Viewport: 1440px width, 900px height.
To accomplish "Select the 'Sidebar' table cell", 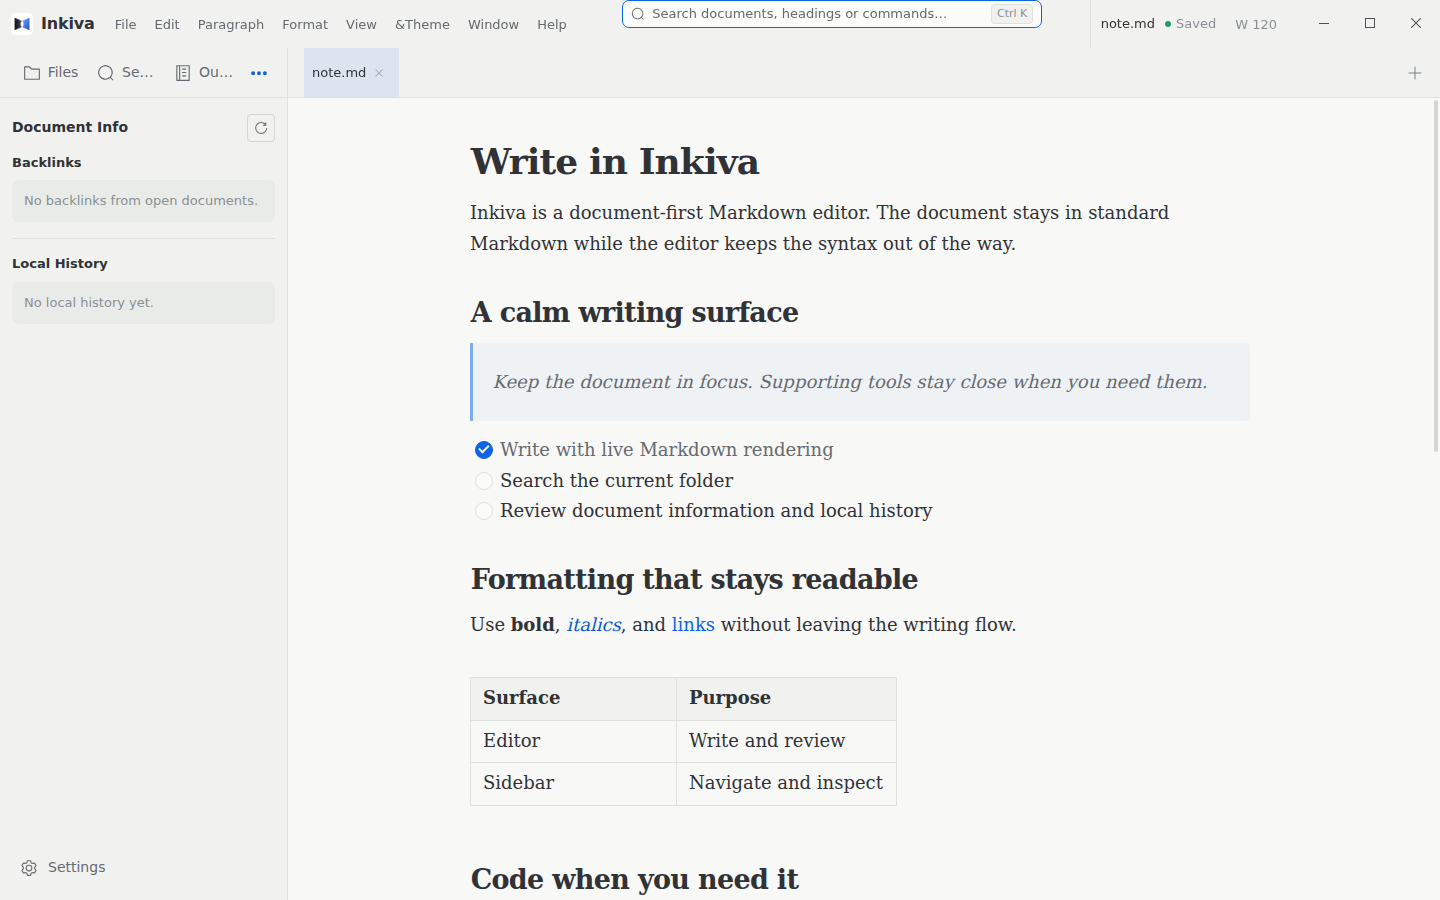I will pos(574,784).
